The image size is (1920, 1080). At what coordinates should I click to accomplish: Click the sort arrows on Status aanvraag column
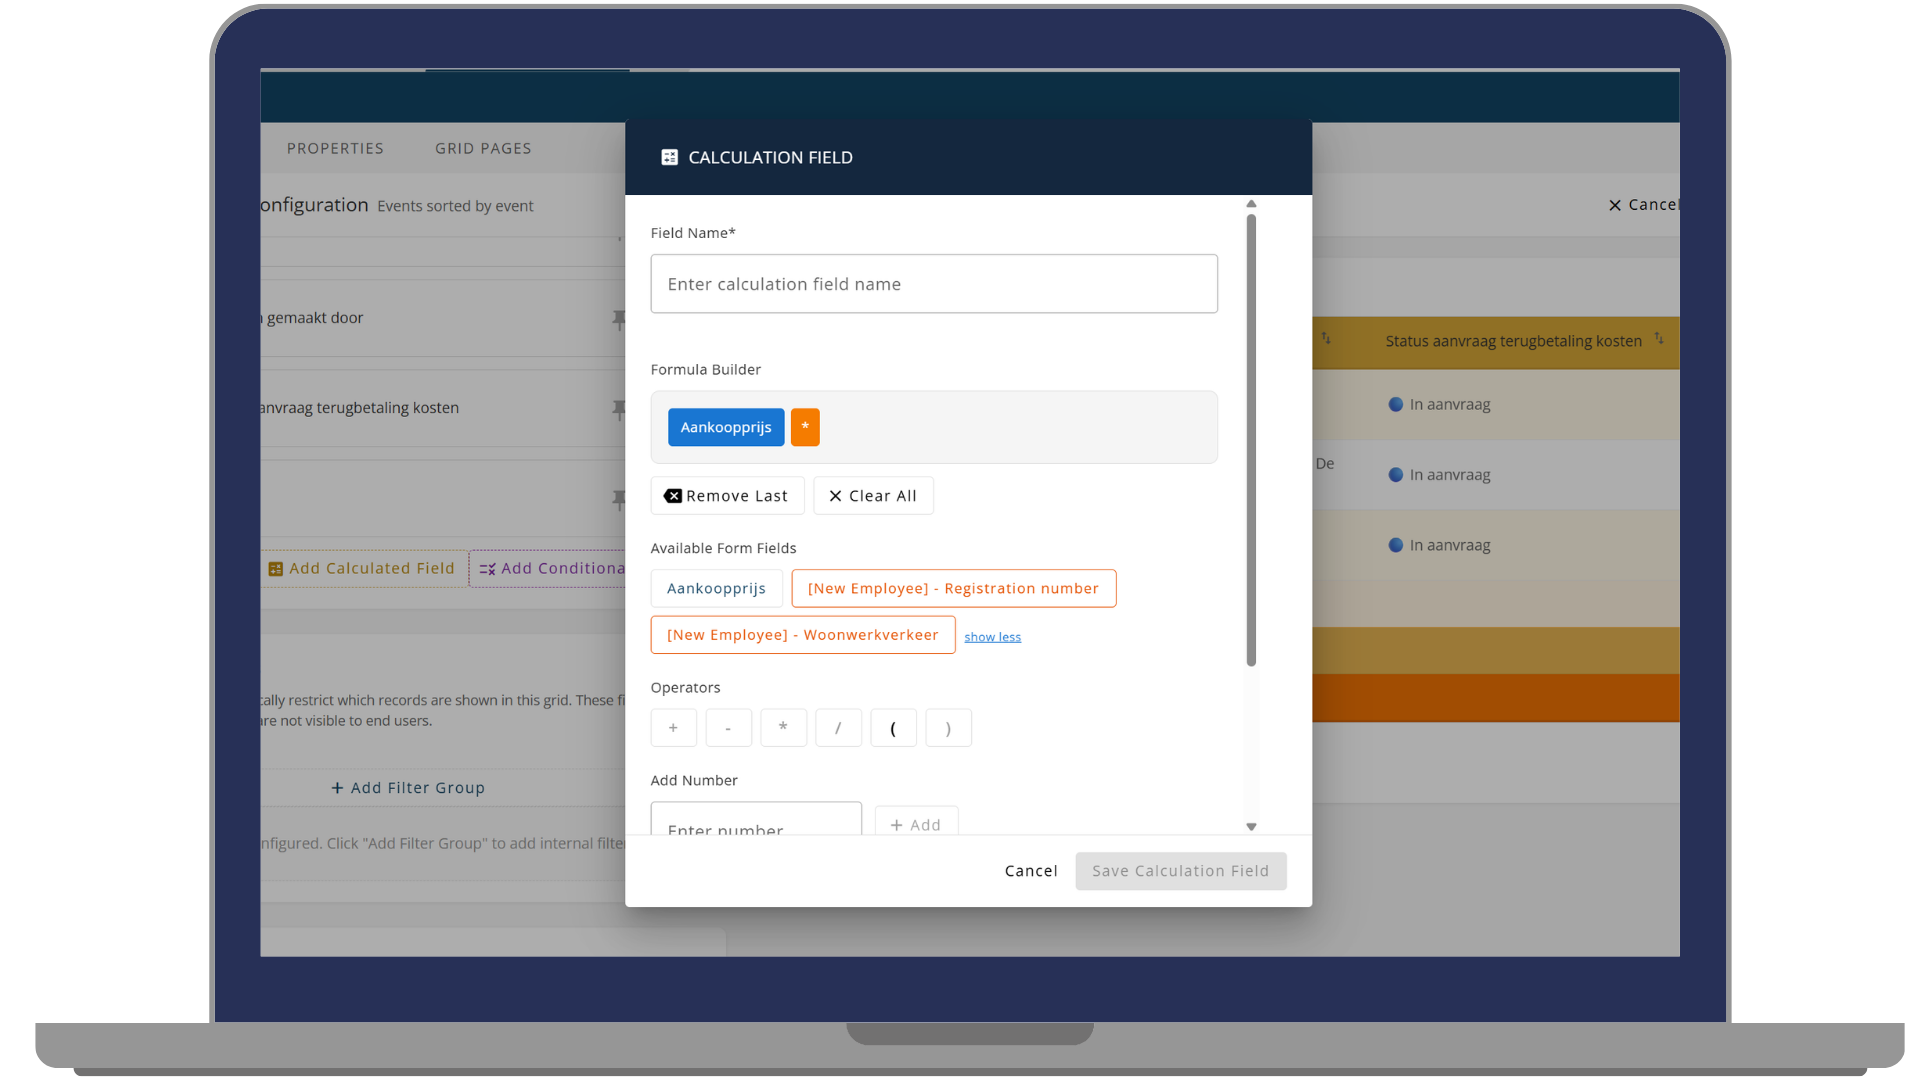pos(1659,339)
